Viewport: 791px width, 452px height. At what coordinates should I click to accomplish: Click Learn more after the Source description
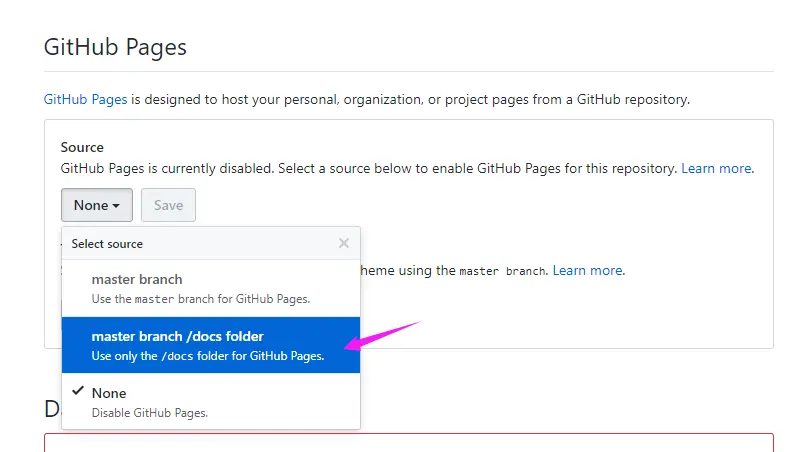click(x=716, y=168)
